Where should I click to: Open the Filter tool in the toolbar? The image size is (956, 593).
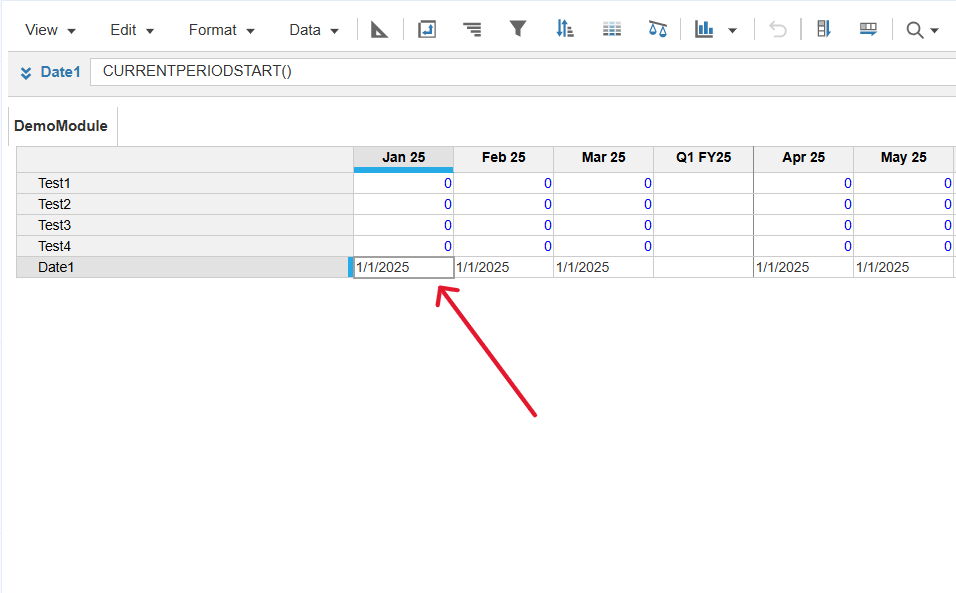[x=518, y=28]
